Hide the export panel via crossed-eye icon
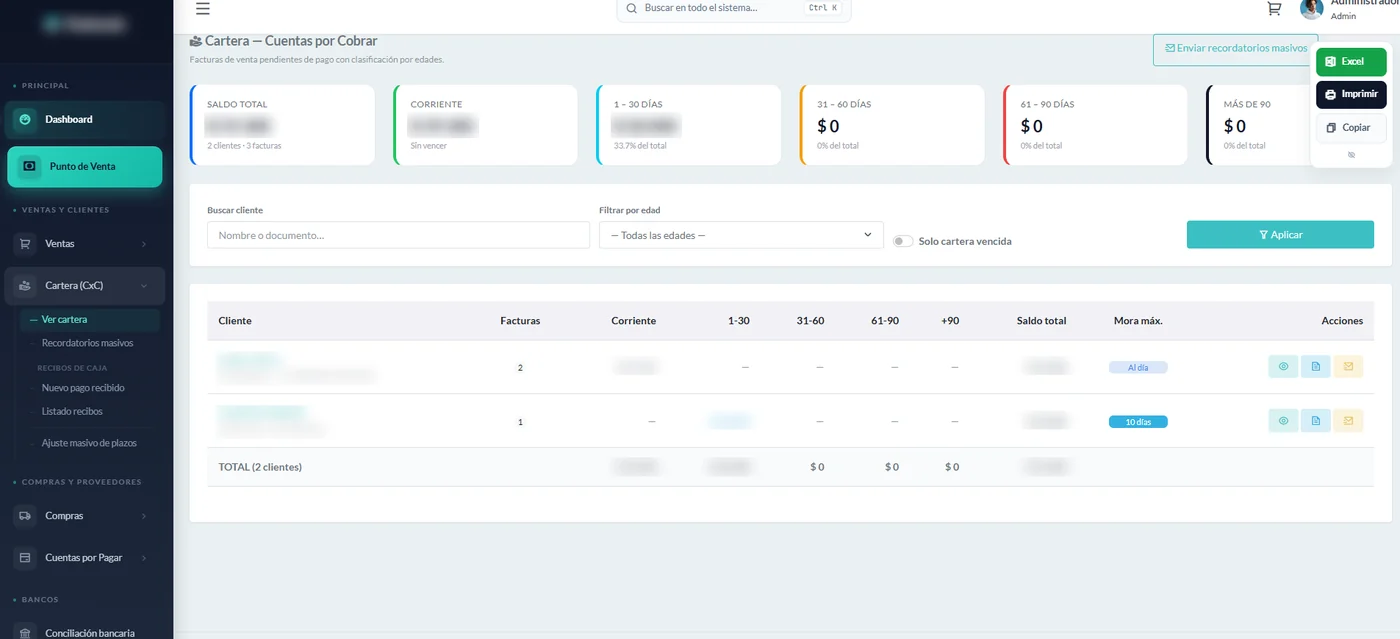The image size is (1400, 639). click(x=1351, y=155)
